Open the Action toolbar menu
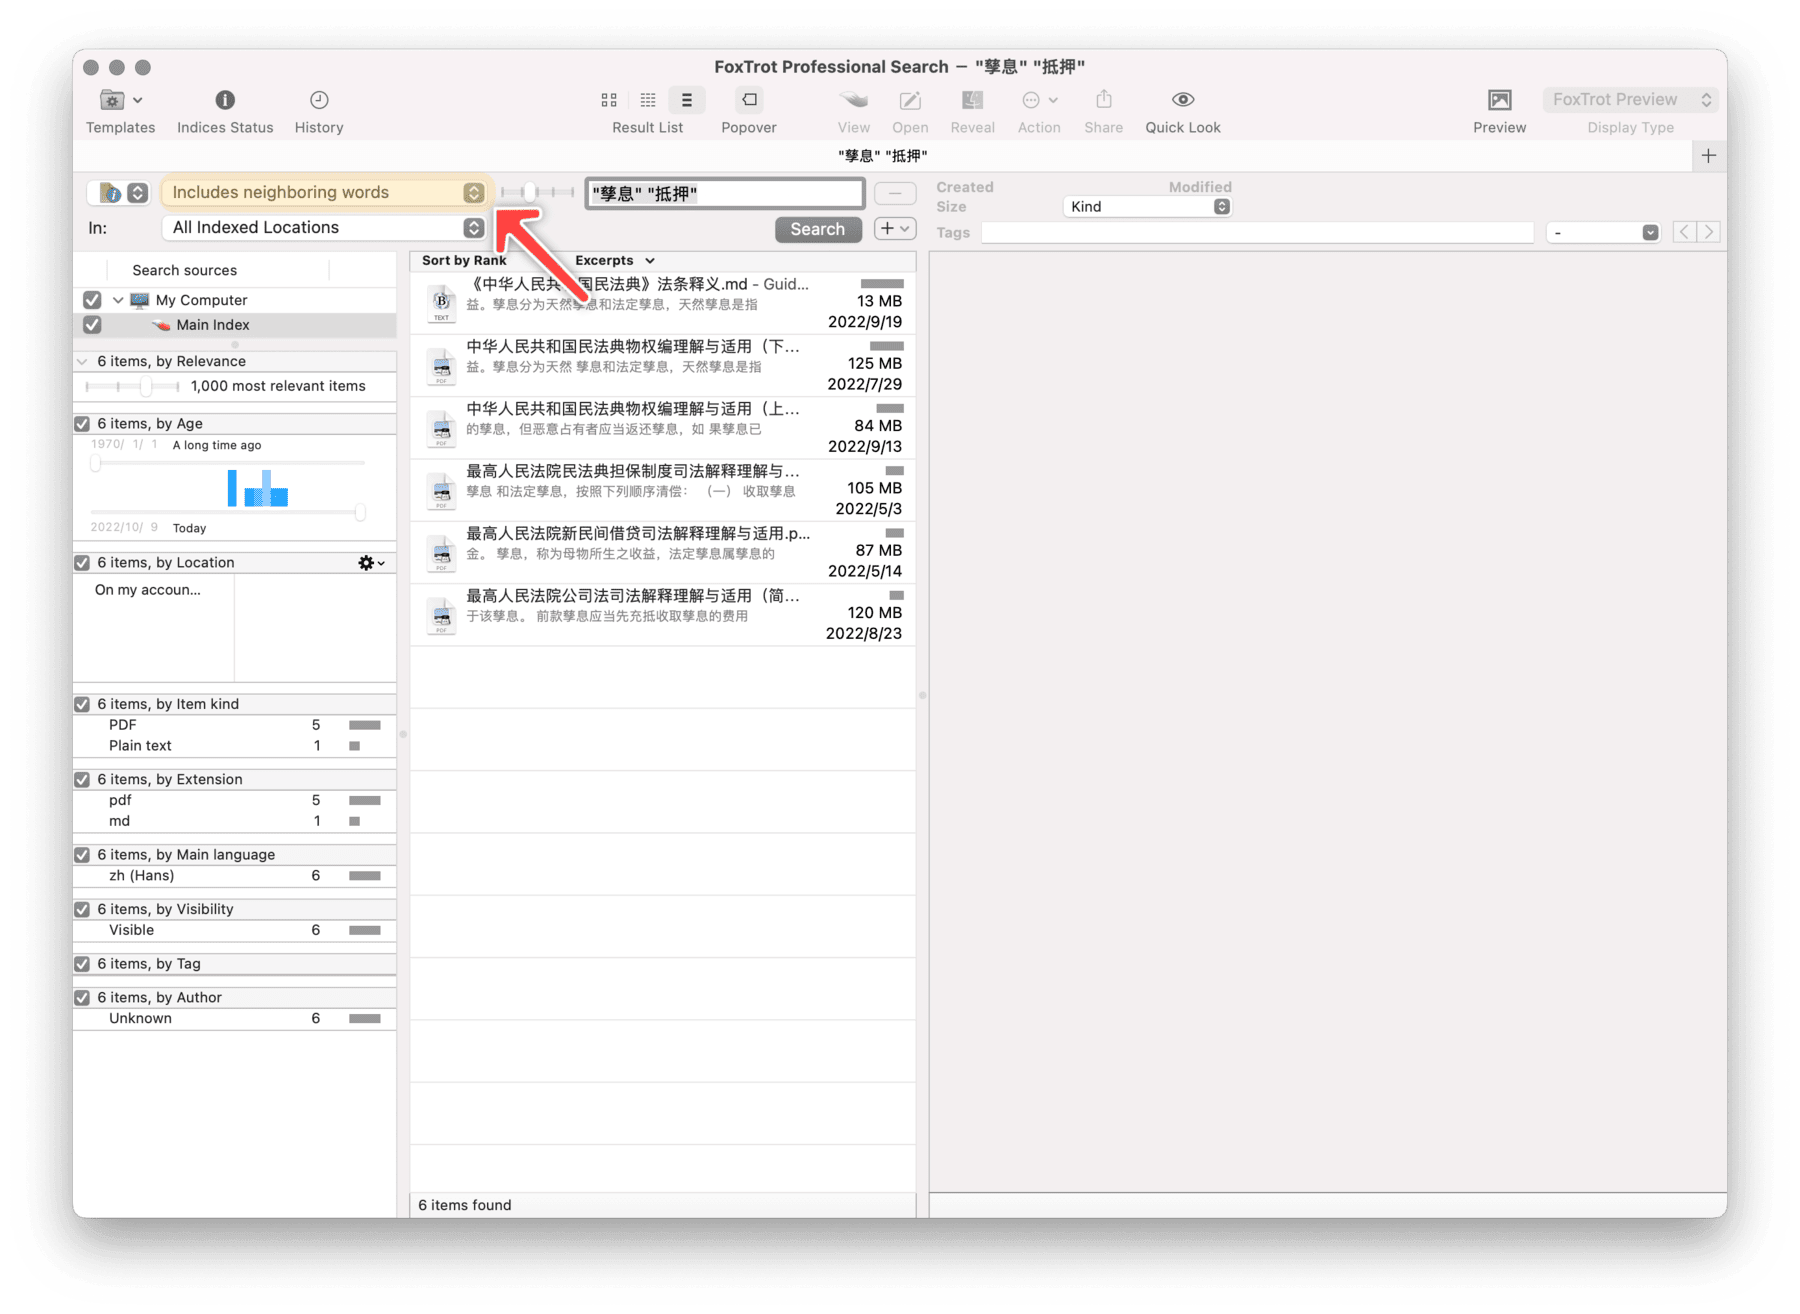Screen dimensions: 1800x1314 (1039, 100)
